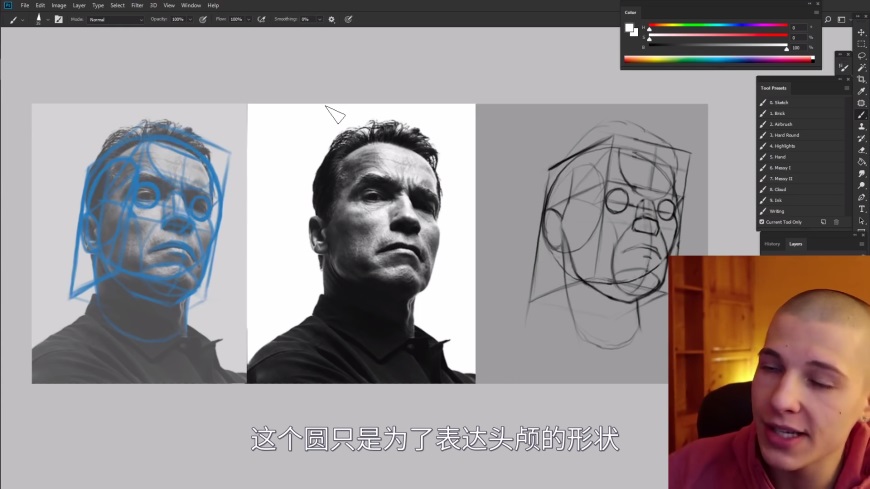Select the Pen tool

861,197
